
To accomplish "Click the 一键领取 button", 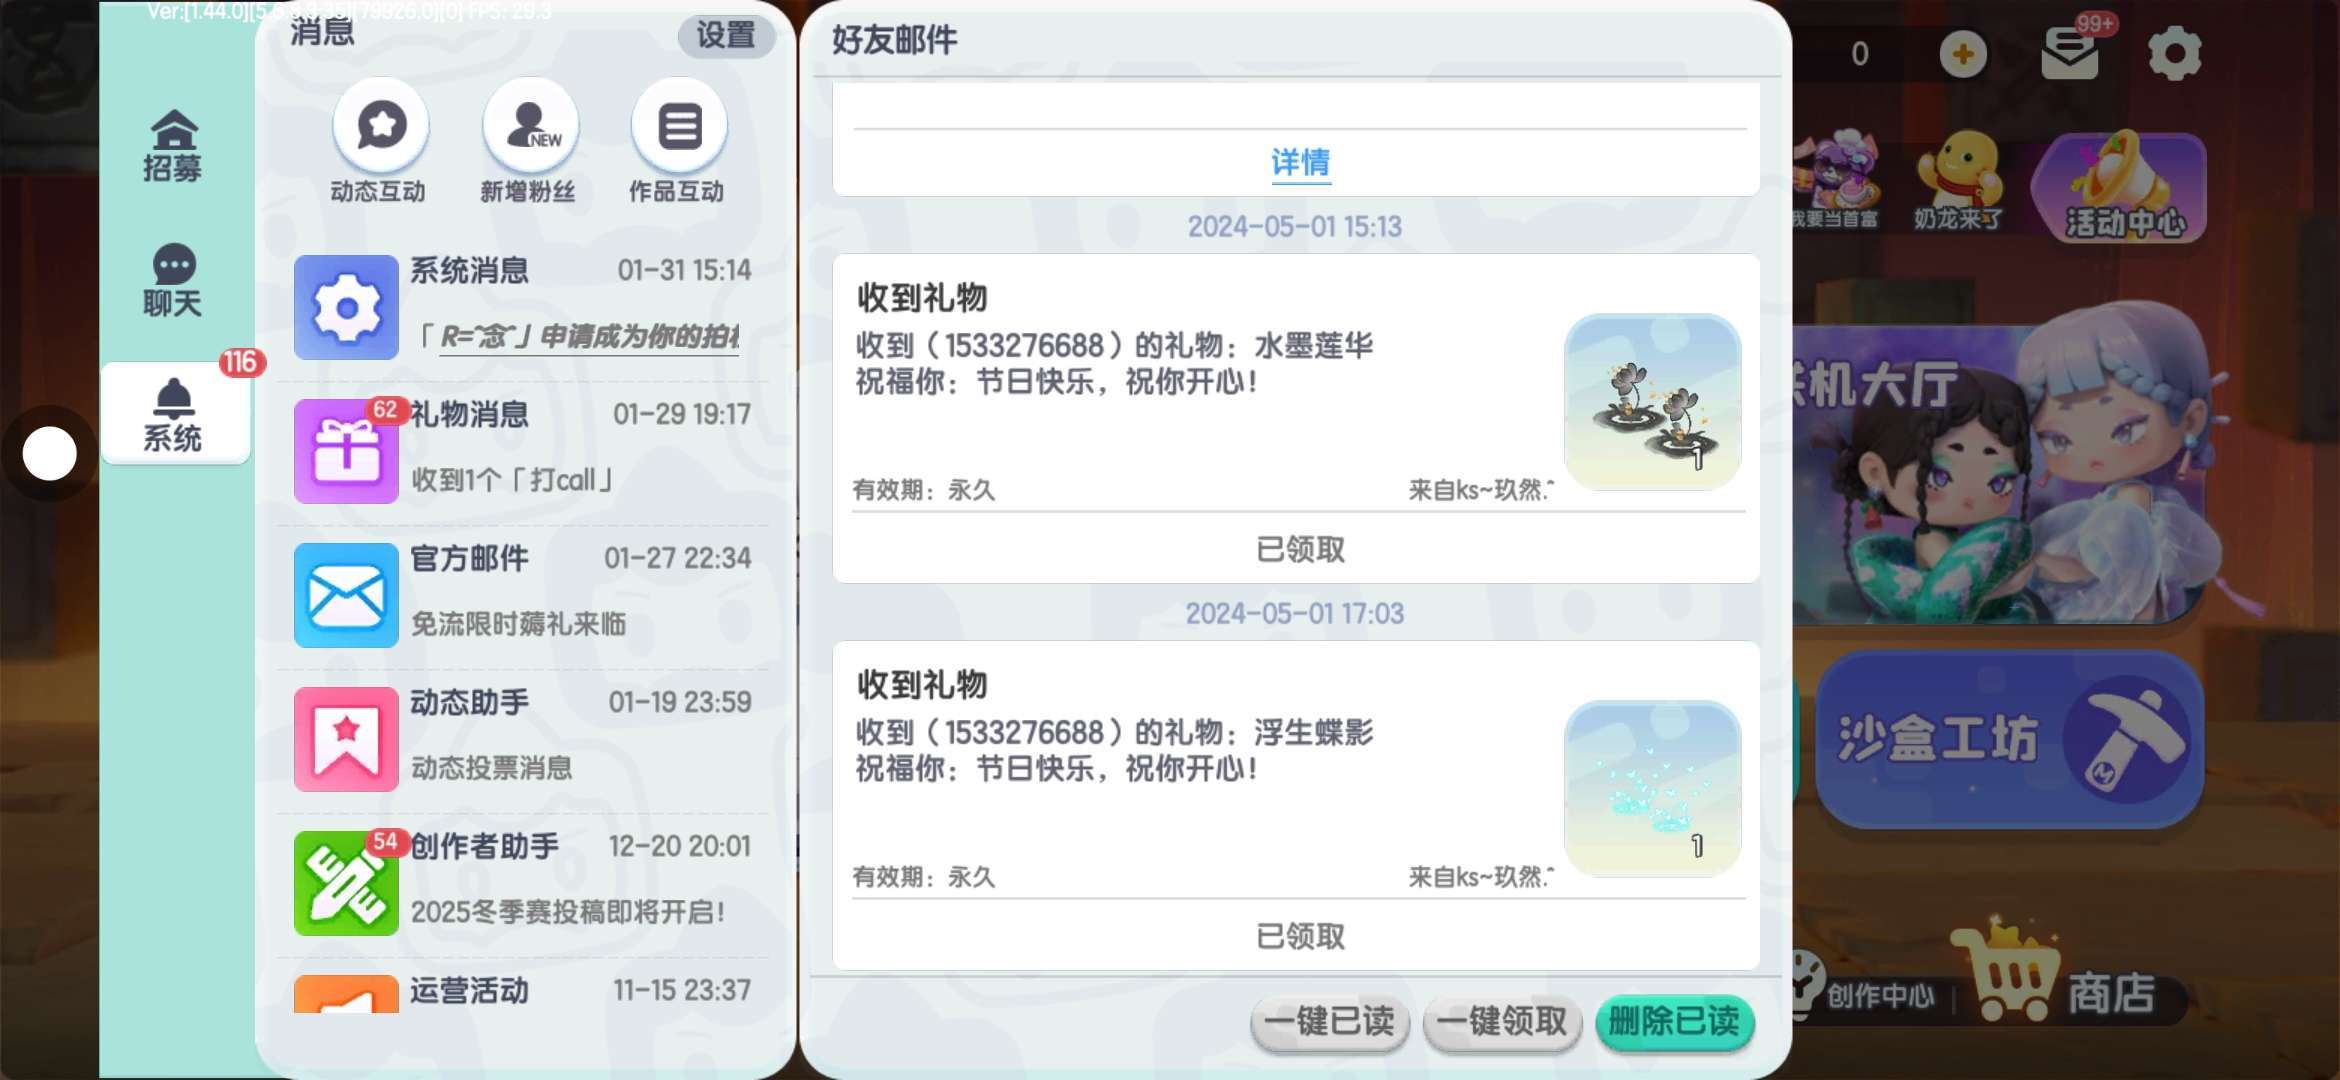I will pyautogui.click(x=1502, y=1022).
